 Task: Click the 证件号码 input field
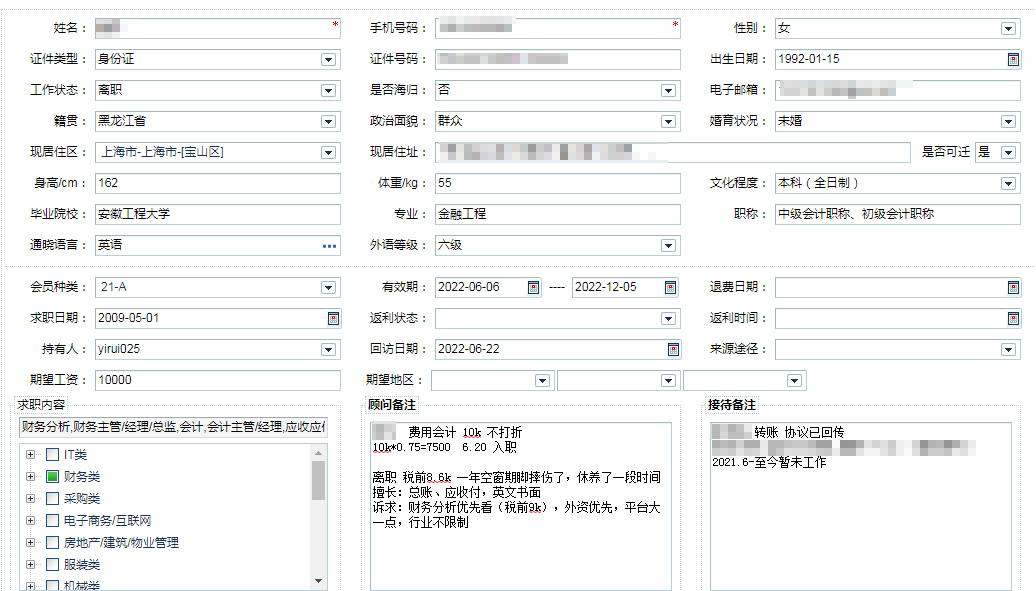point(558,59)
